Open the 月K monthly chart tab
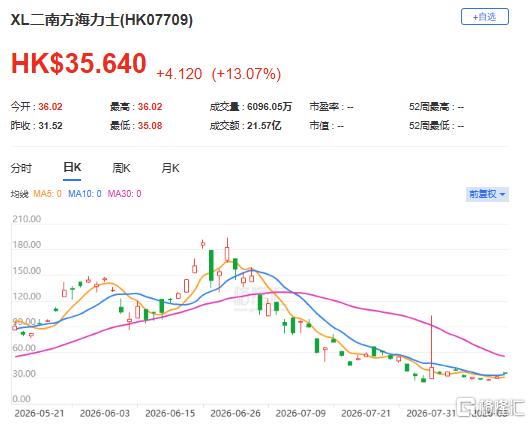 pyautogui.click(x=170, y=168)
